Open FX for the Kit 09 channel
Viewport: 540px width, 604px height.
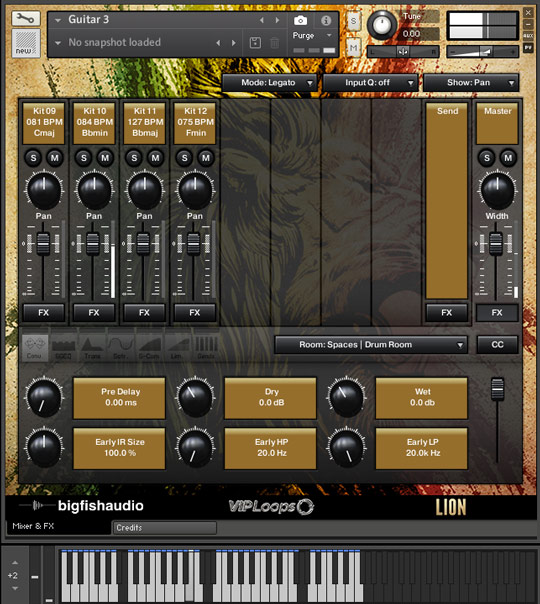click(x=44, y=312)
